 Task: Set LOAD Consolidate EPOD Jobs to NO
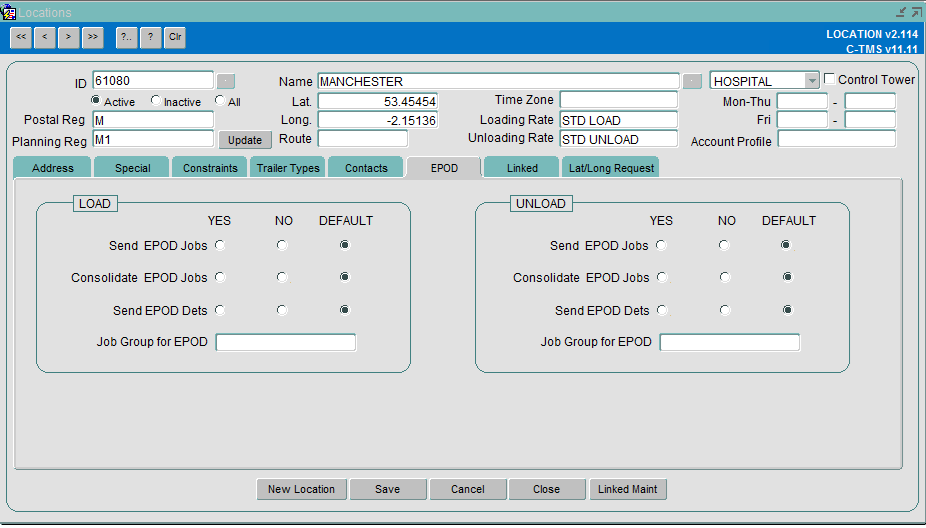pos(282,277)
